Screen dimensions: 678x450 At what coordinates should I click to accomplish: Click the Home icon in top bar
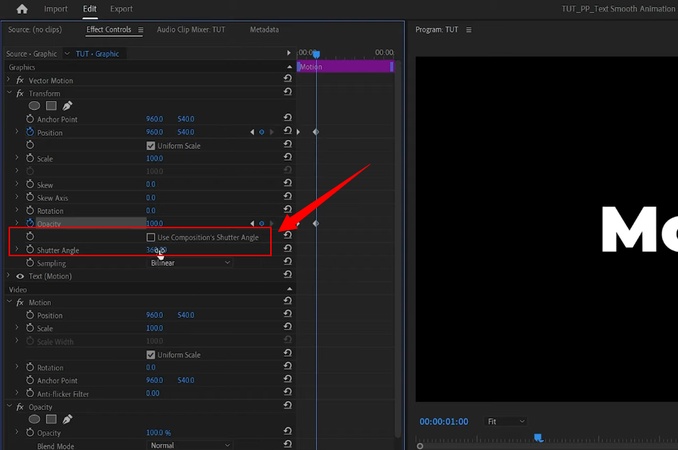tap(22, 9)
